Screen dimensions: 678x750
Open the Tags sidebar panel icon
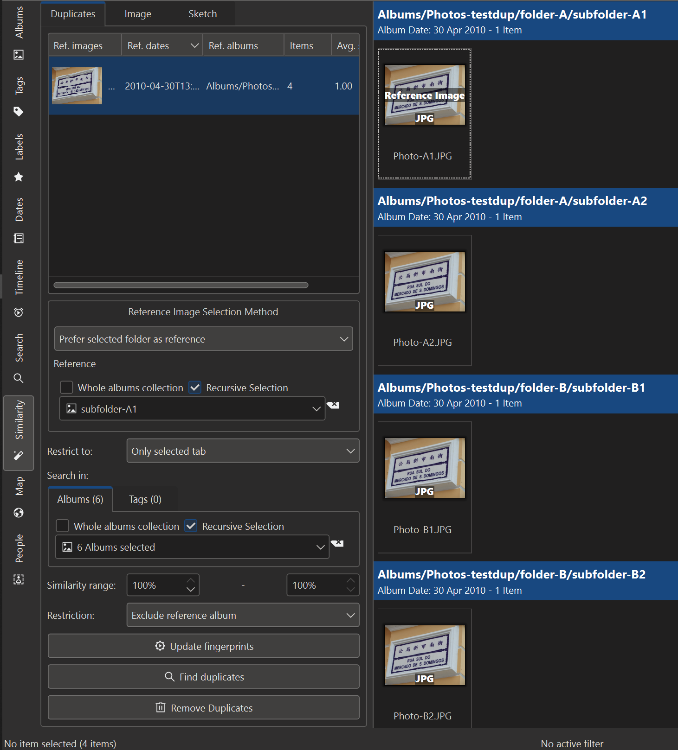coord(18,111)
